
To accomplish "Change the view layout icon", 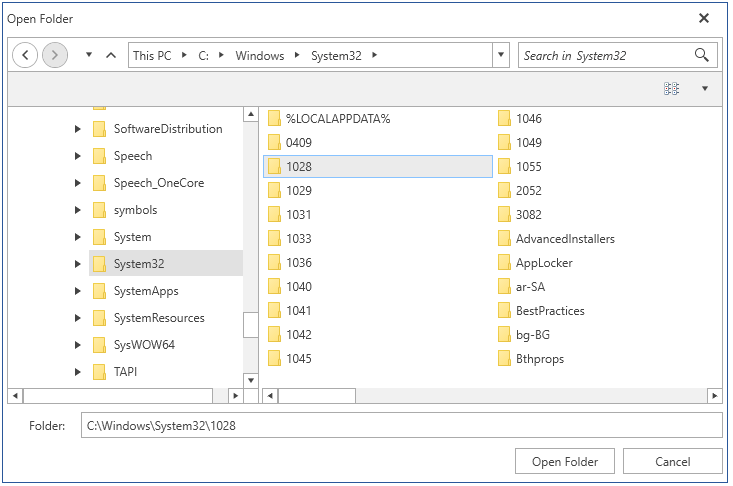I will (671, 88).
